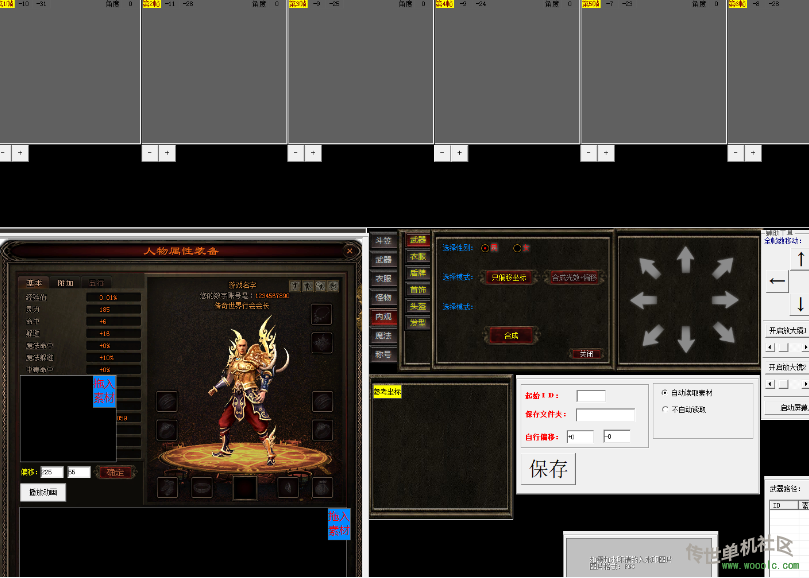Click the down-left diagonal direction arrow
Viewport: 809px width, 578px height.
click(653, 334)
